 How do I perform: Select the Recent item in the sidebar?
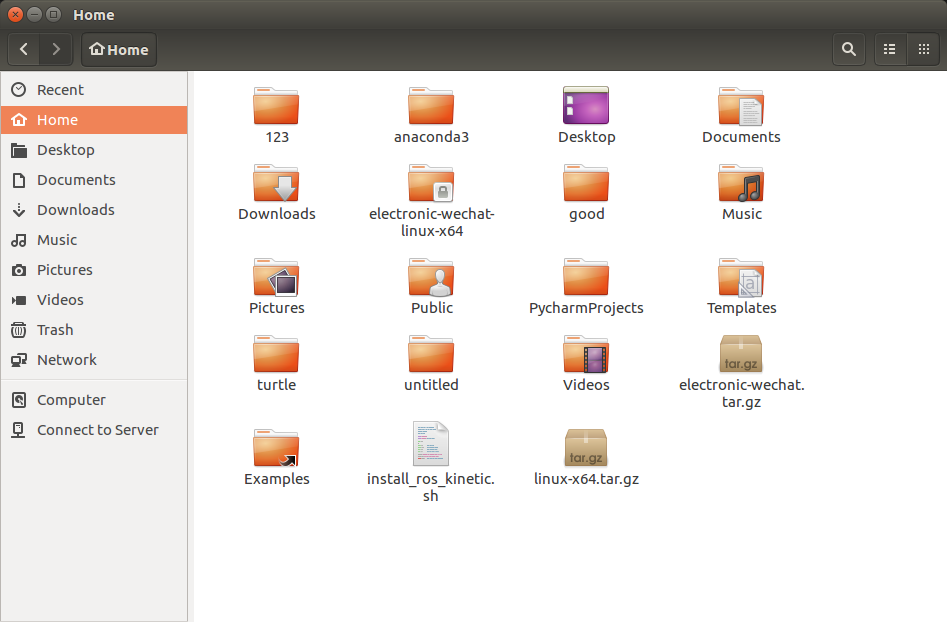60,89
